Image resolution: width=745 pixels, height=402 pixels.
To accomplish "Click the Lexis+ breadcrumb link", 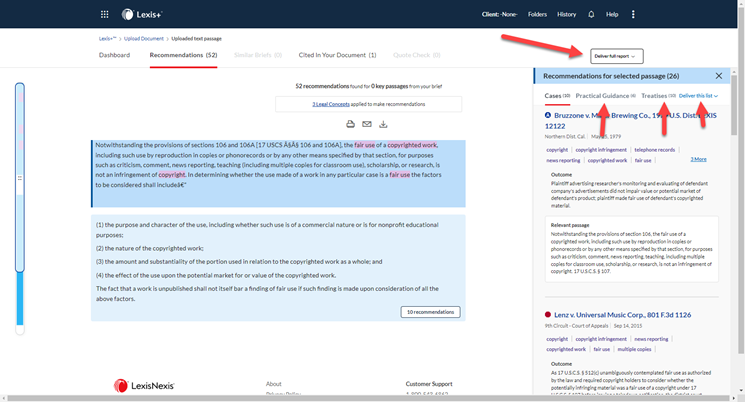I will [107, 39].
